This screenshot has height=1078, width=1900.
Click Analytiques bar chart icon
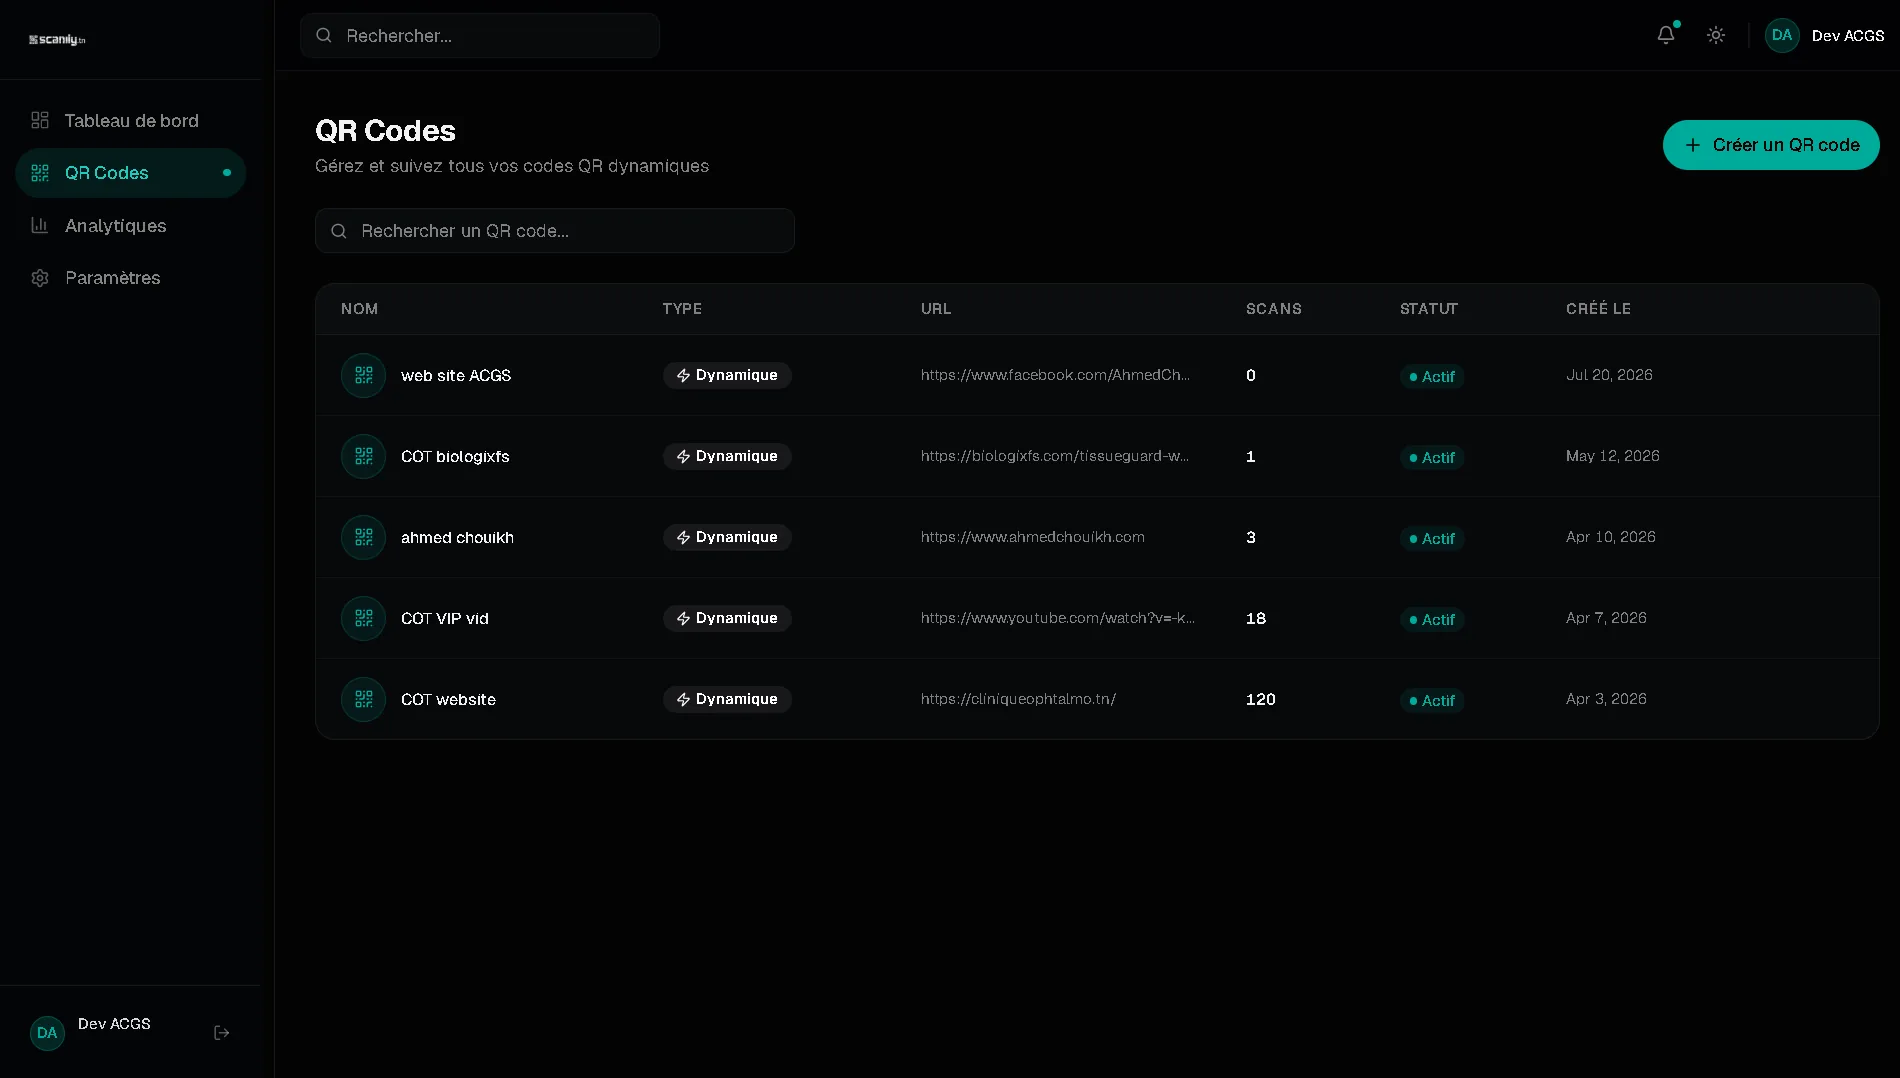pyautogui.click(x=40, y=225)
